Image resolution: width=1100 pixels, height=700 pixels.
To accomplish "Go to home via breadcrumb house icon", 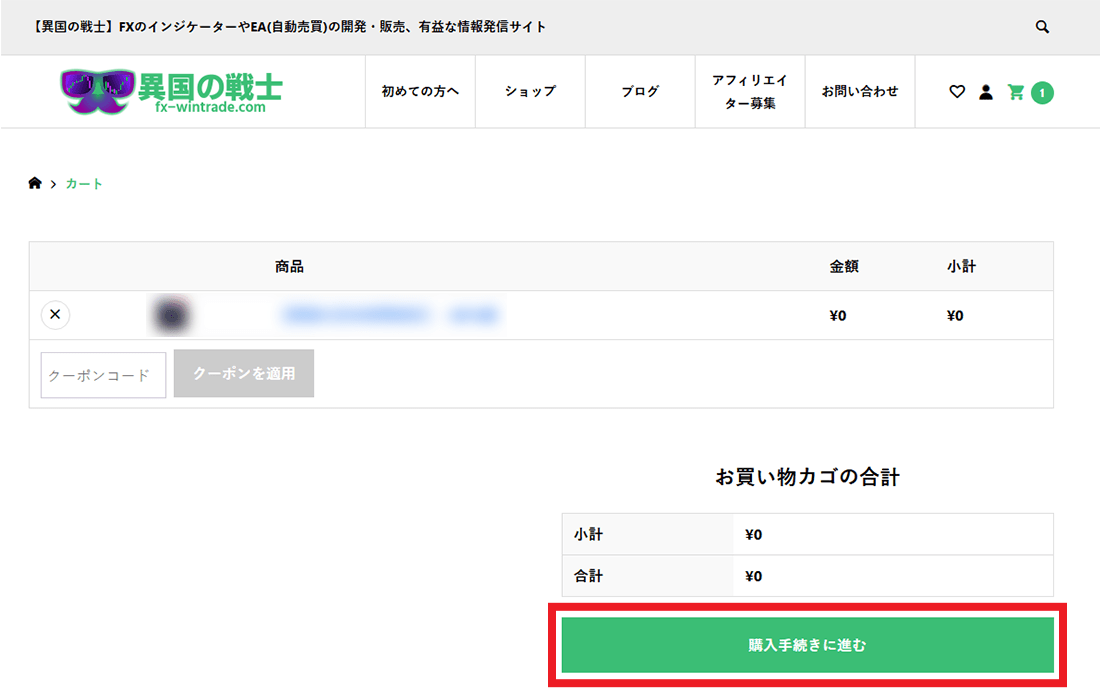I will coord(35,184).
